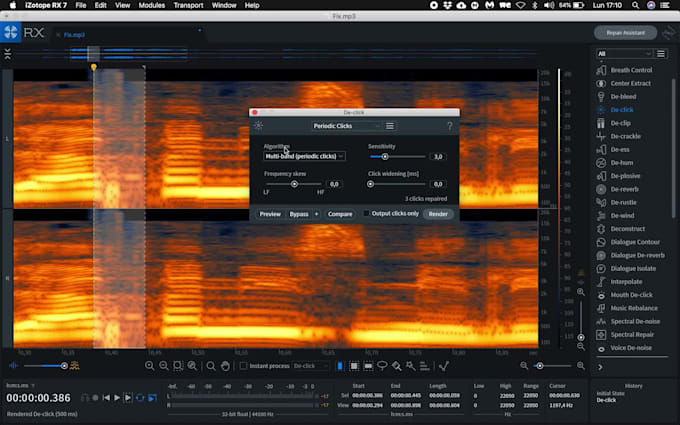Click the Compare button
Image resolution: width=680 pixels, height=425 pixels.
click(340, 214)
